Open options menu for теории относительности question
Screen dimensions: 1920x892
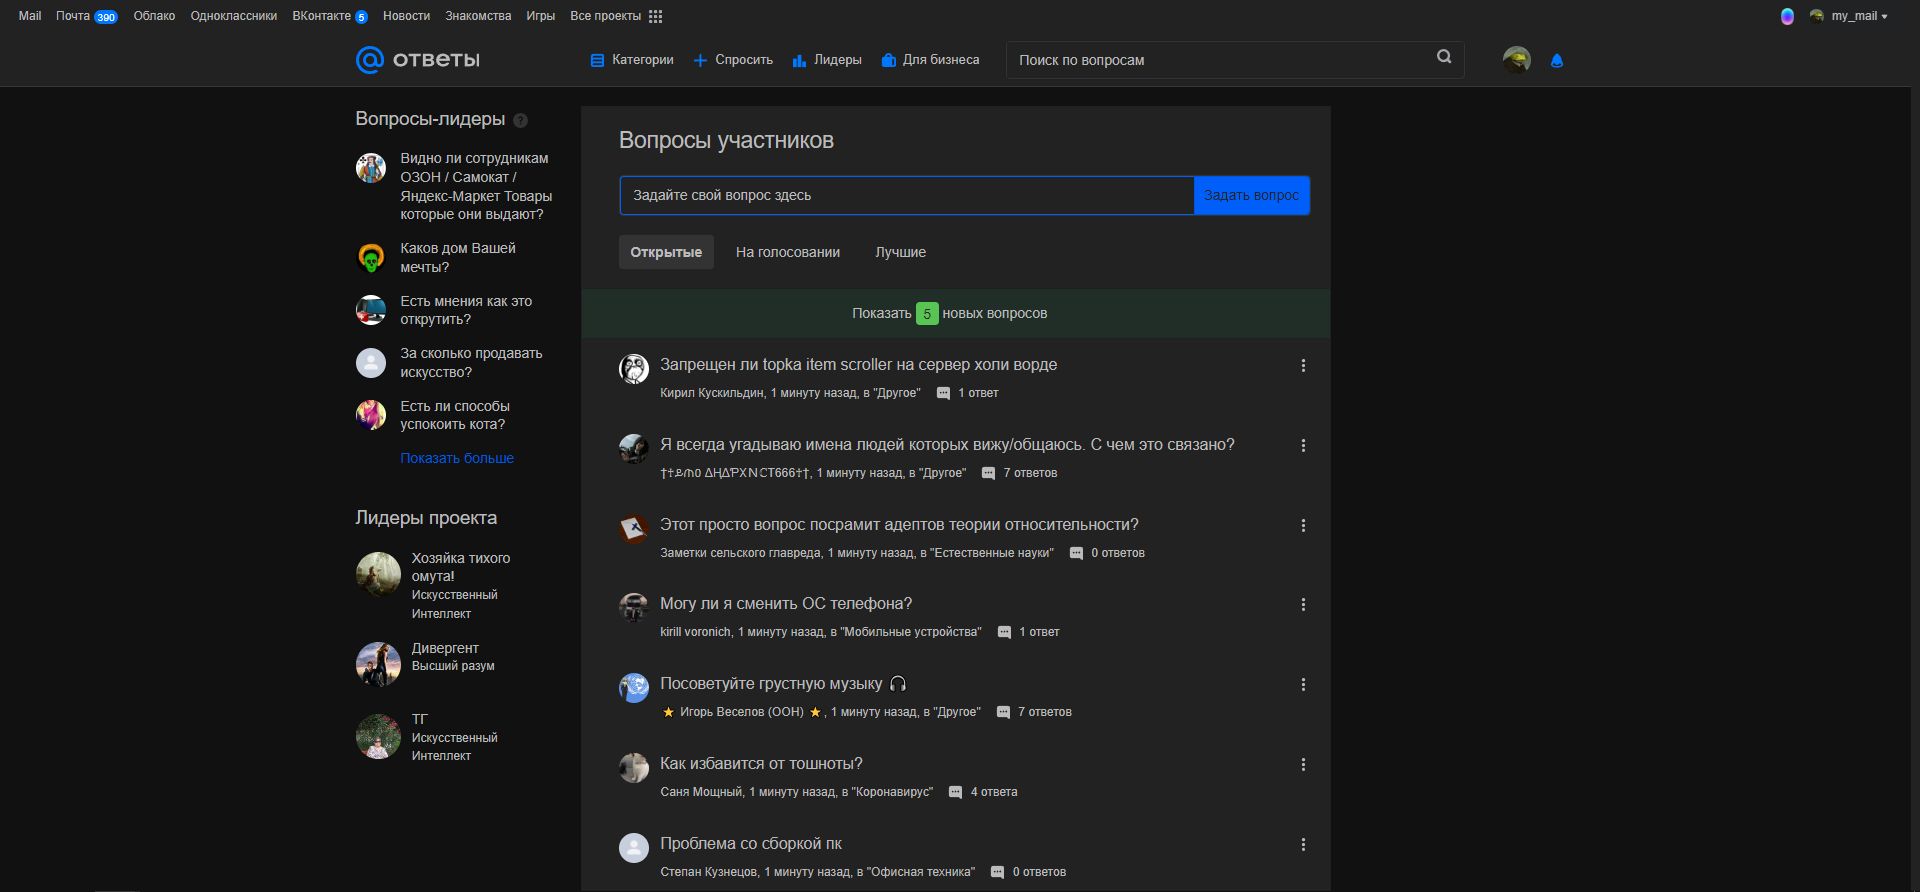click(x=1303, y=526)
